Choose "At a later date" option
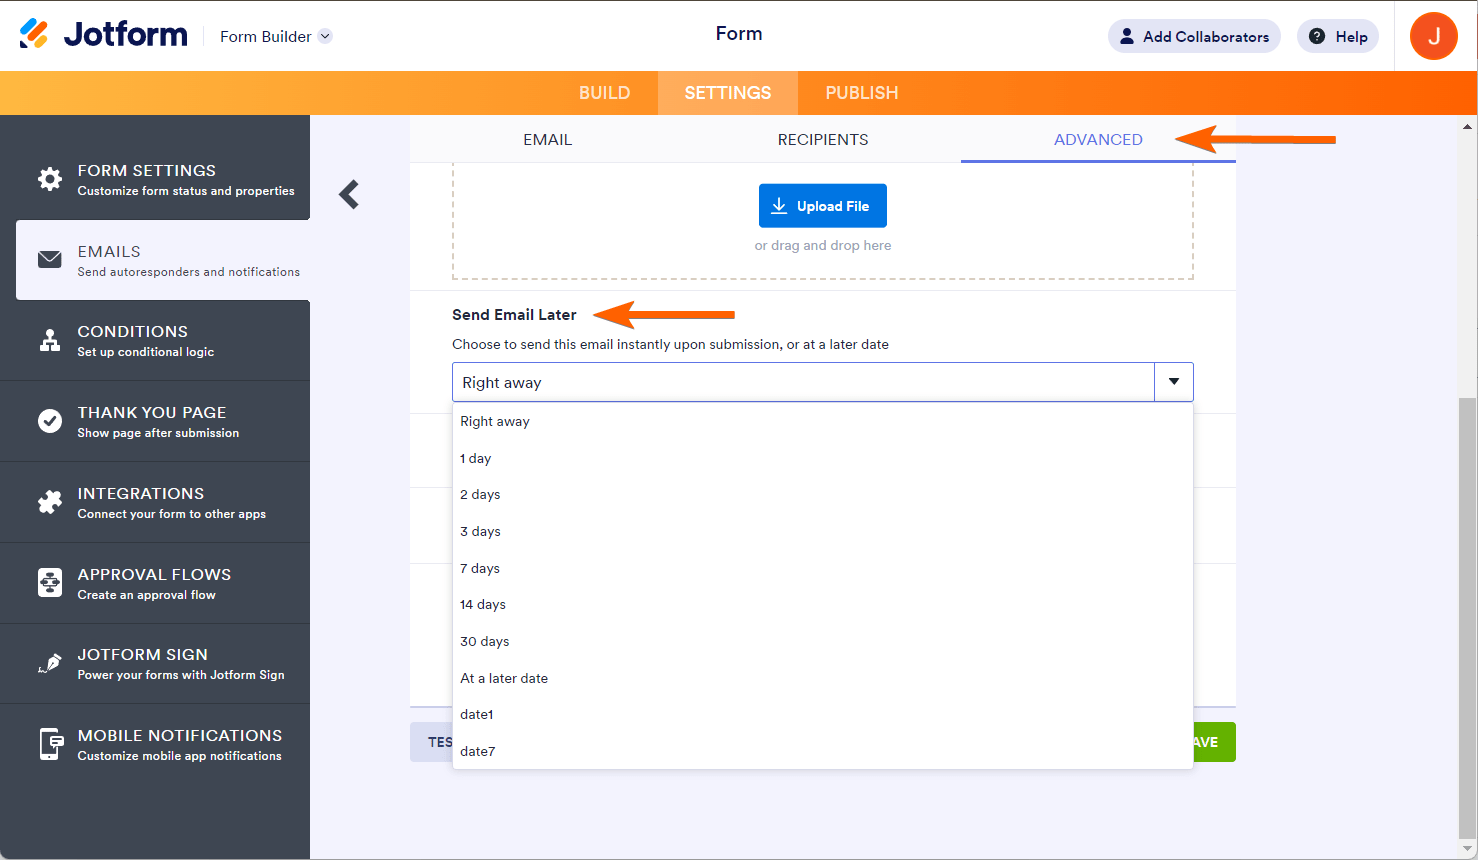Image resolution: width=1478 pixels, height=860 pixels. [504, 678]
